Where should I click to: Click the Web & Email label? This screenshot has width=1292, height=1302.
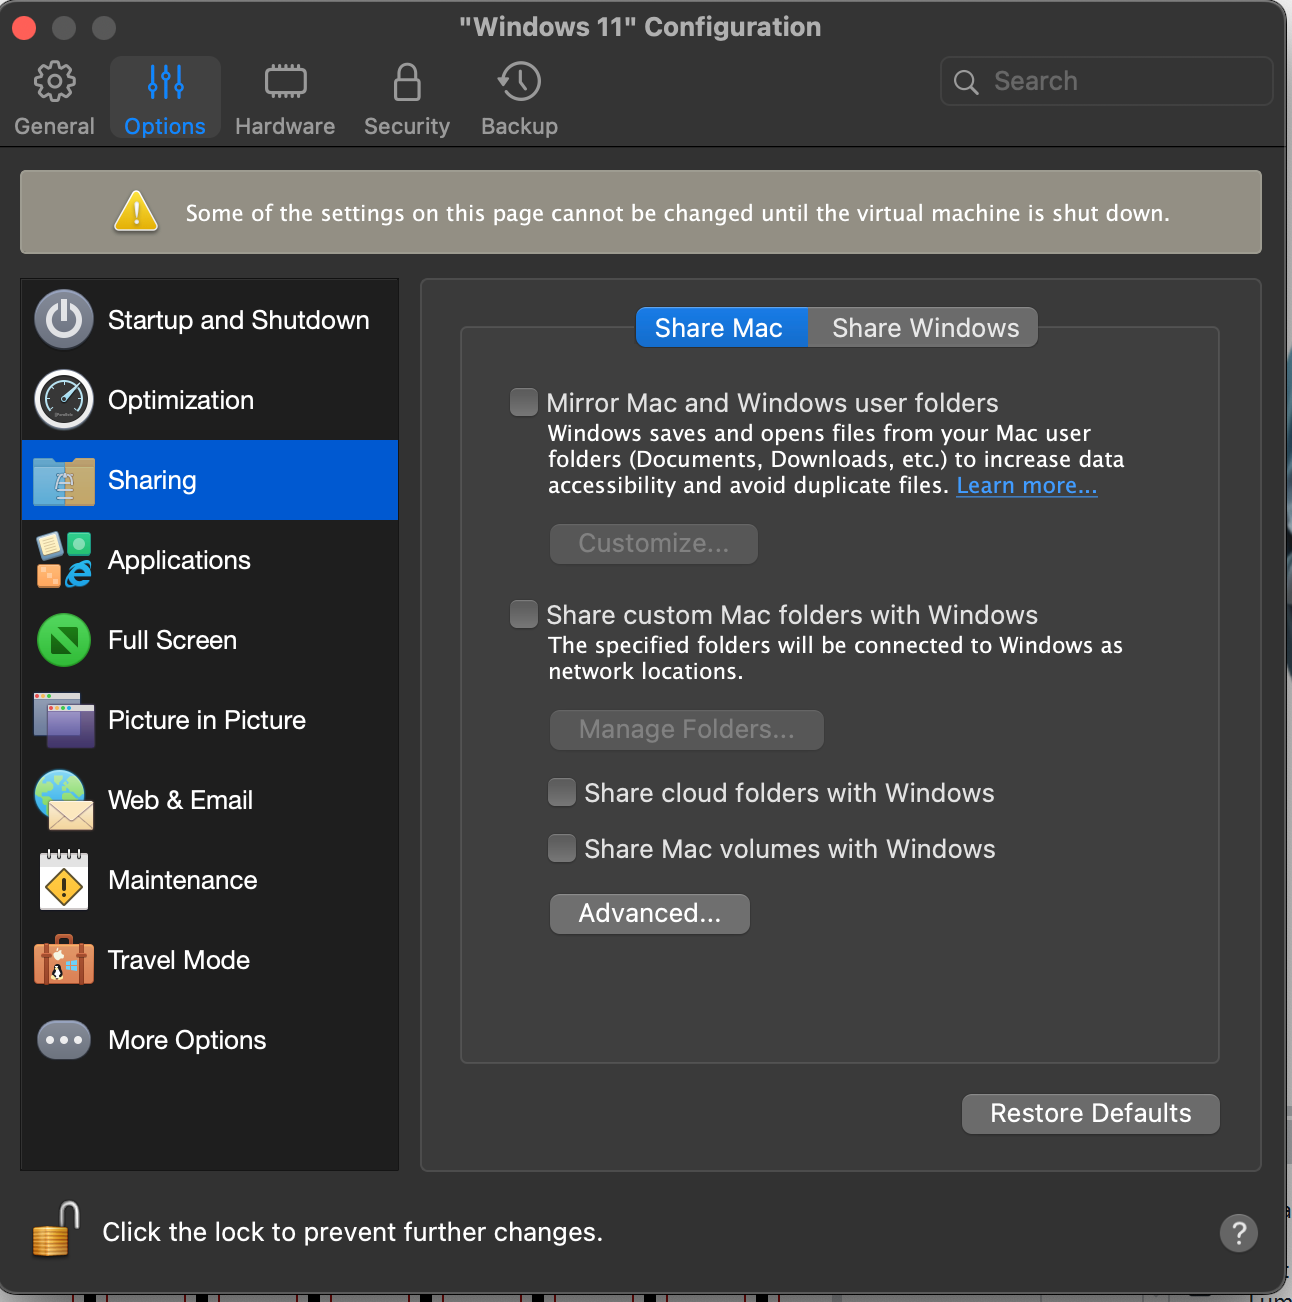[180, 800]
